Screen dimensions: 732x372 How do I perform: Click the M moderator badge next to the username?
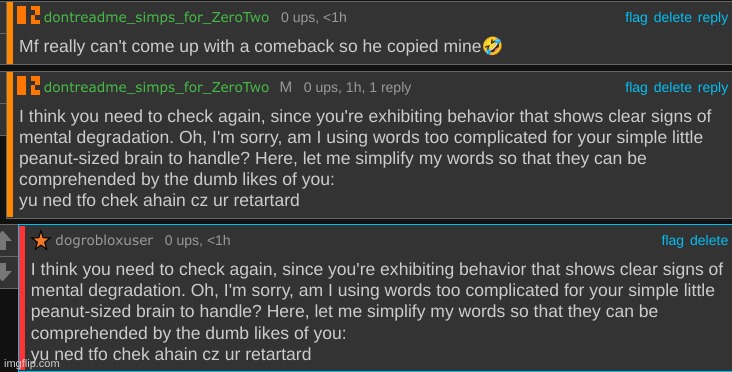tap(286, 87)
